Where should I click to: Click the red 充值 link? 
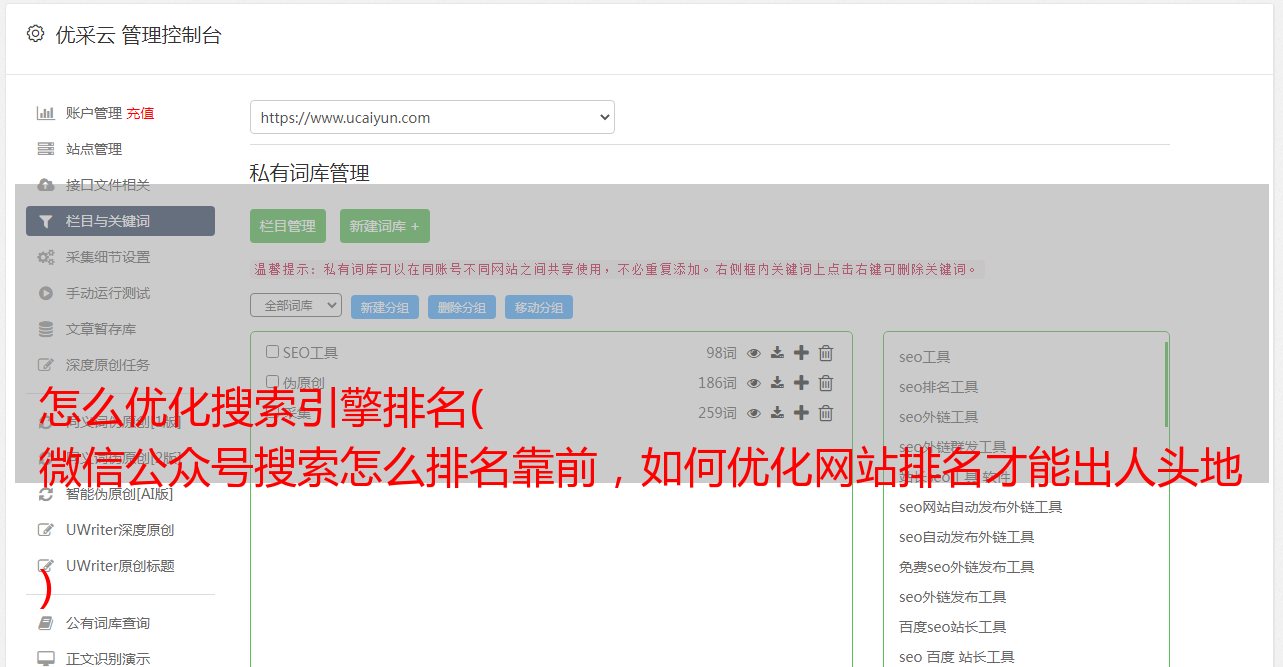pos(140,113)
